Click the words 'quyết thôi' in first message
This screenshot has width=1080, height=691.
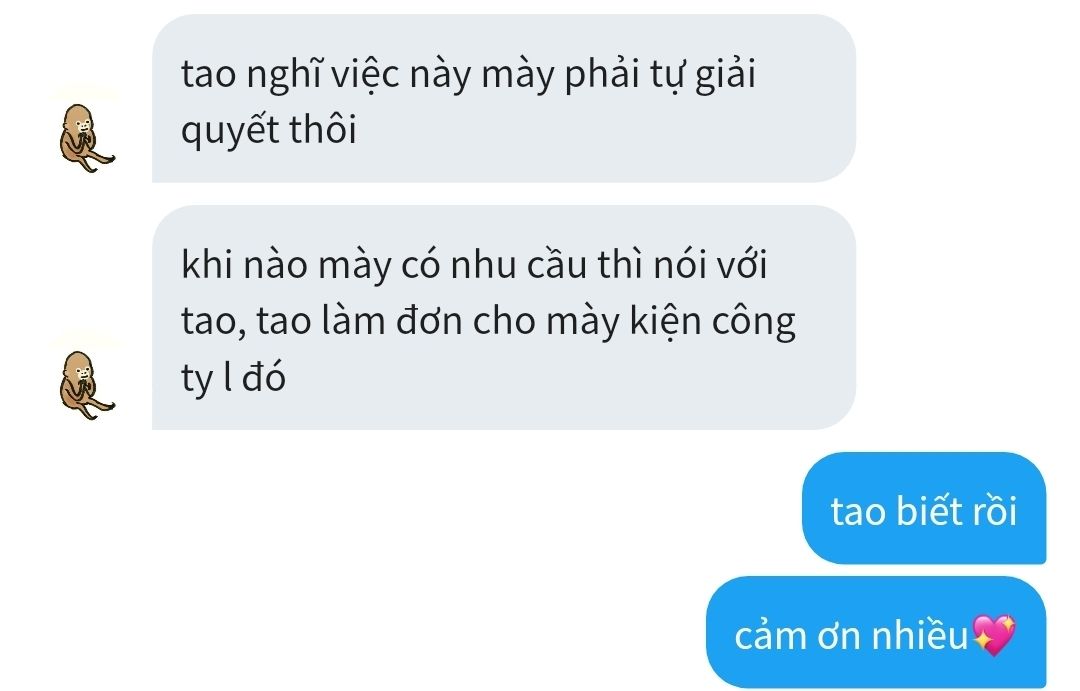[269, 131]
